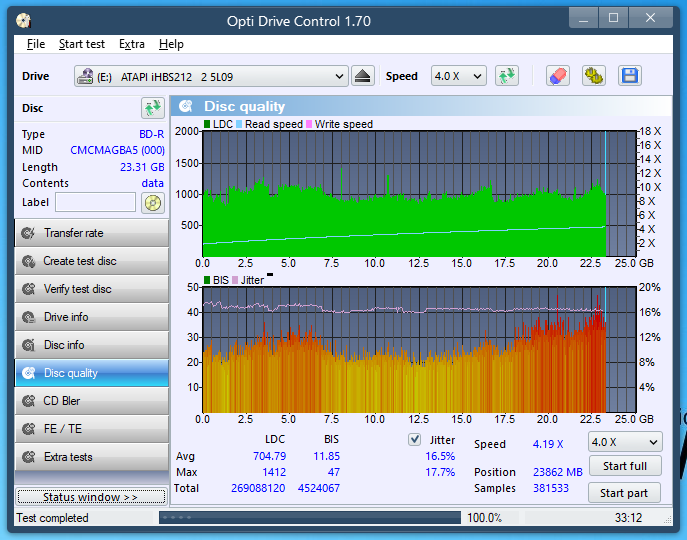Open the 4.0 X speed dropdown above Start full

click(x=625, y=442)
